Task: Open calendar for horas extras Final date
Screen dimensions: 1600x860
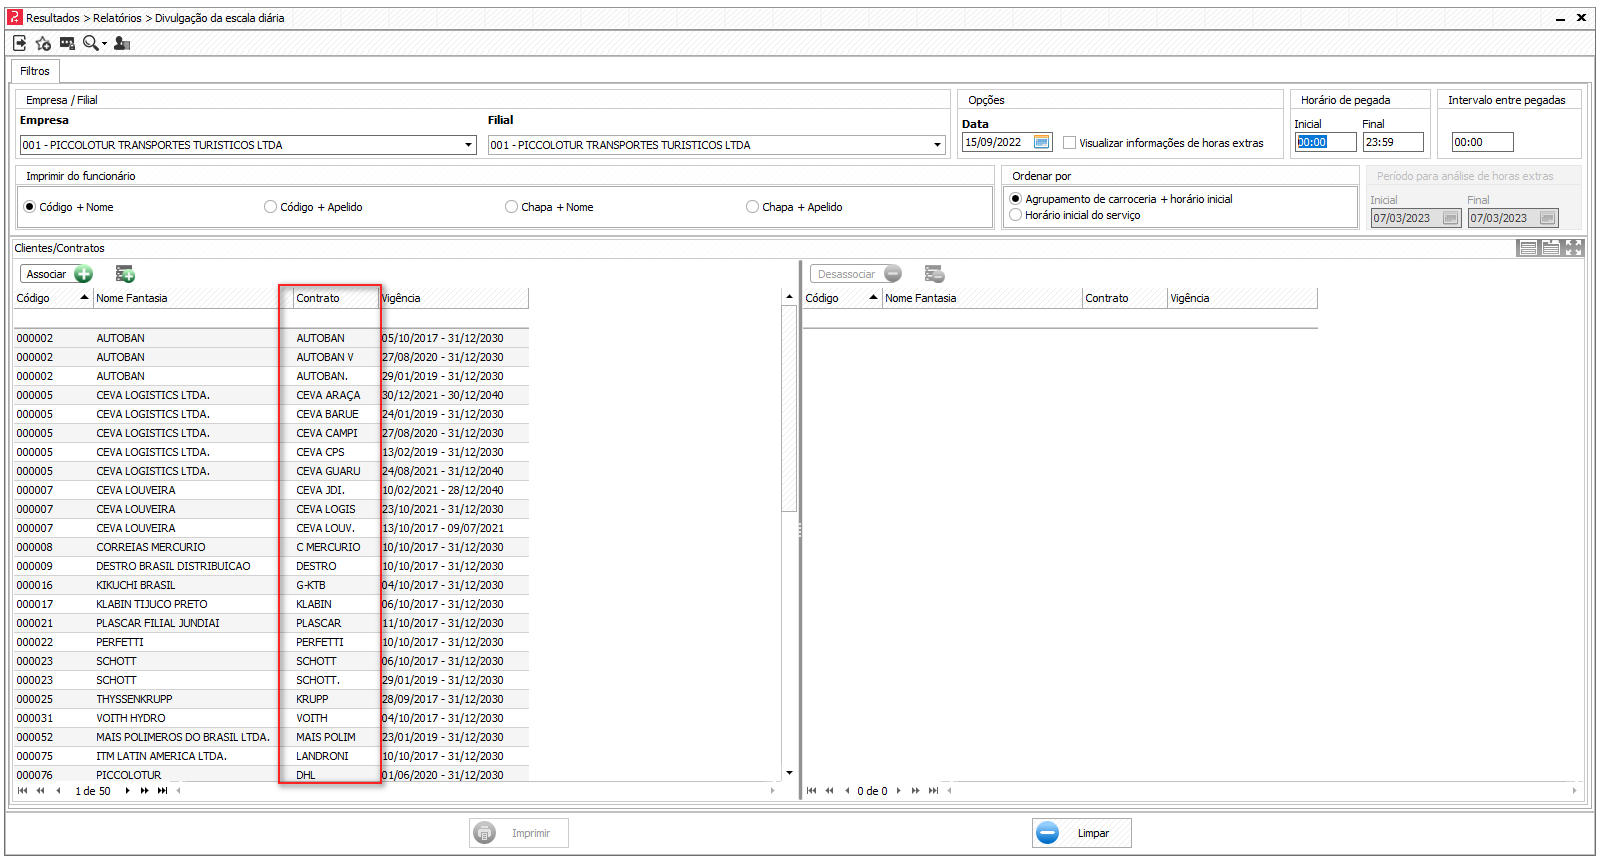Action: pyautogui.click(x=1548, y=218)
